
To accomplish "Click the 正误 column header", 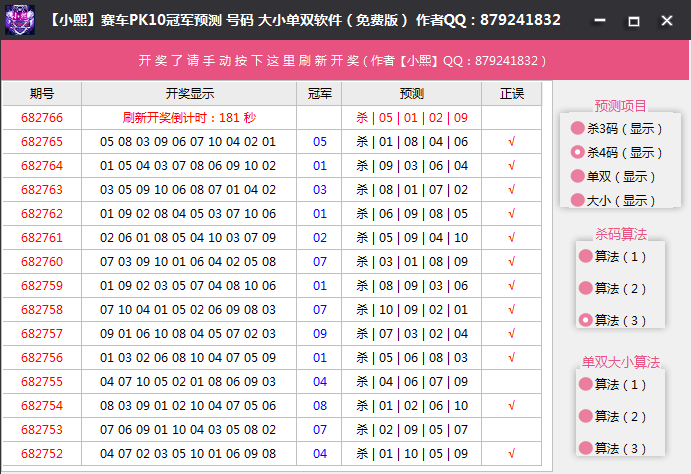I will (512, 93).
